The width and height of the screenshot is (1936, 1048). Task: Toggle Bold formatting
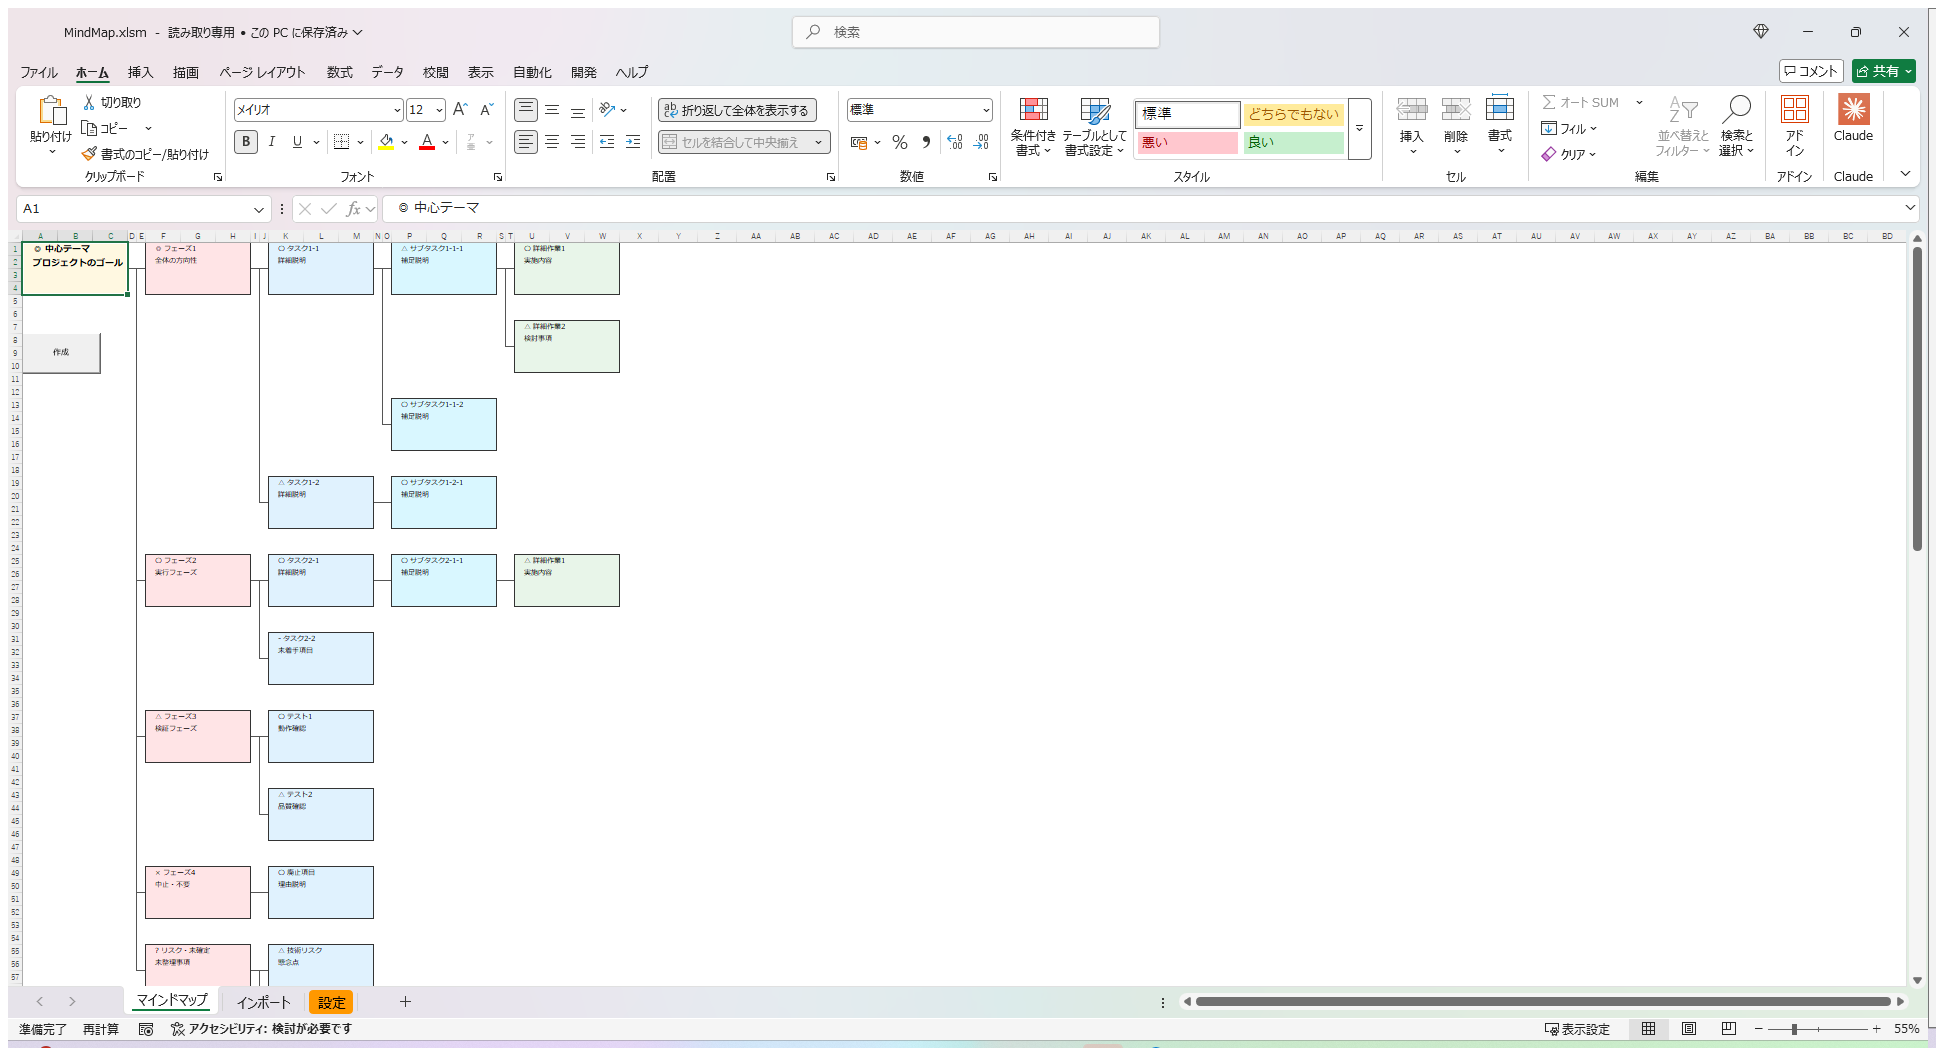246,142
